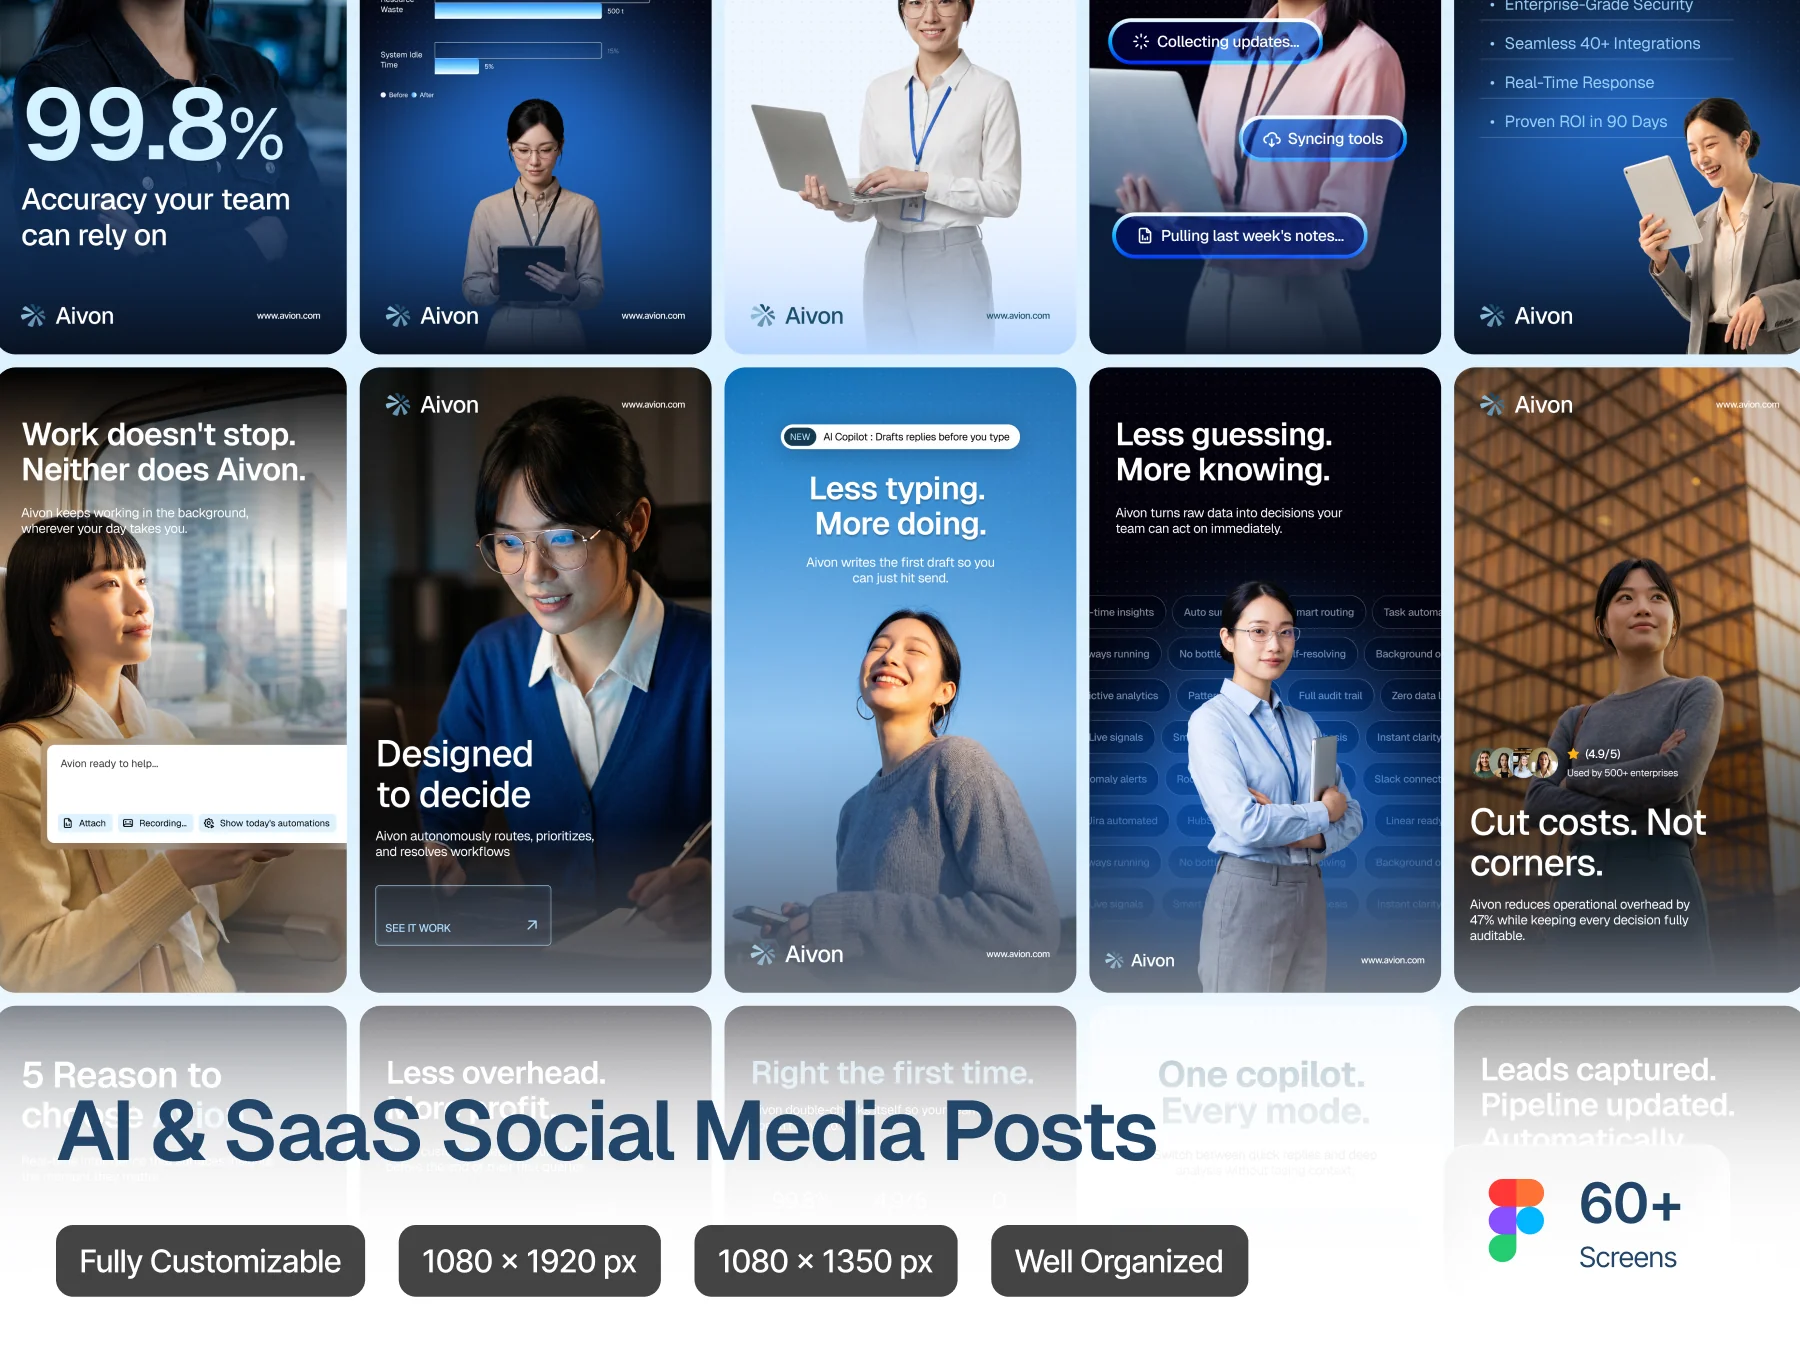1800x1360 pixels.
Task: Click the Aivon logo on the Designed to decide card
Action: 432,405
